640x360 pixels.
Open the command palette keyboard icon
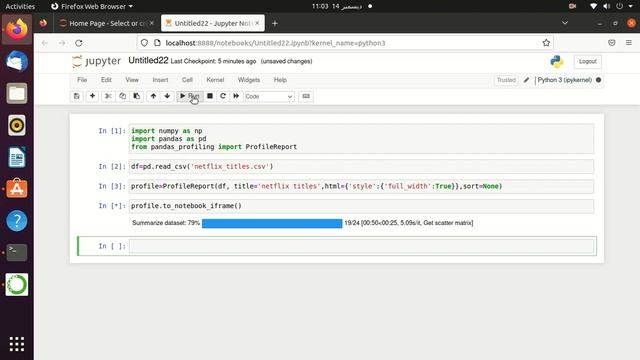306,96
